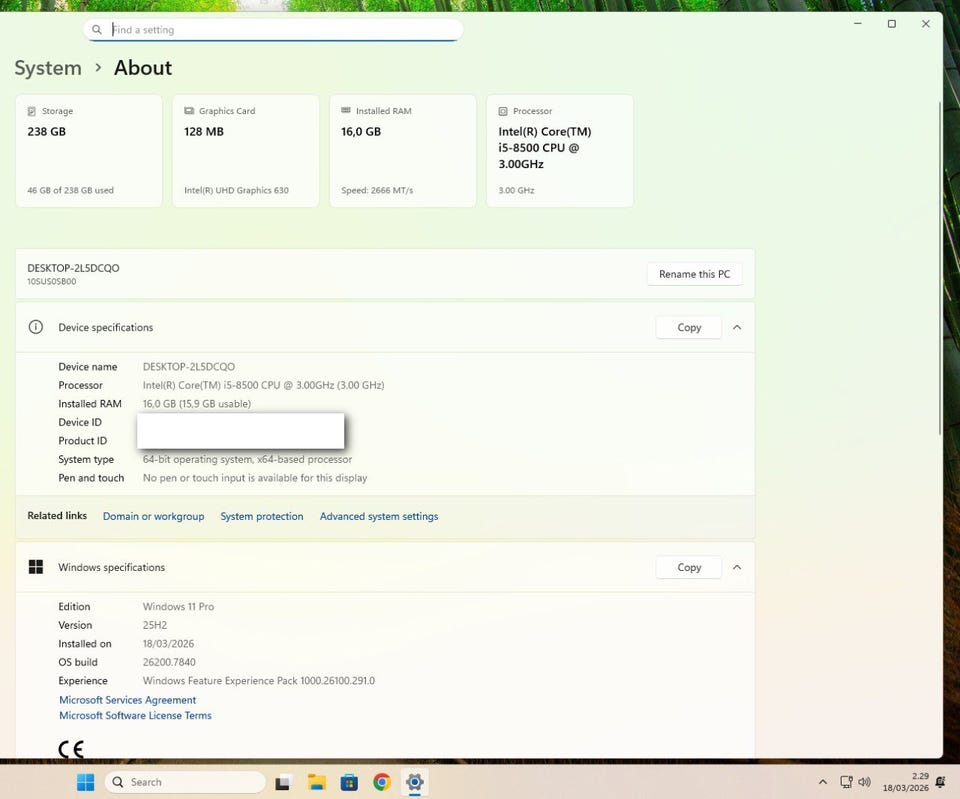Open Microsoft Store from taskbar

(349, 782)
